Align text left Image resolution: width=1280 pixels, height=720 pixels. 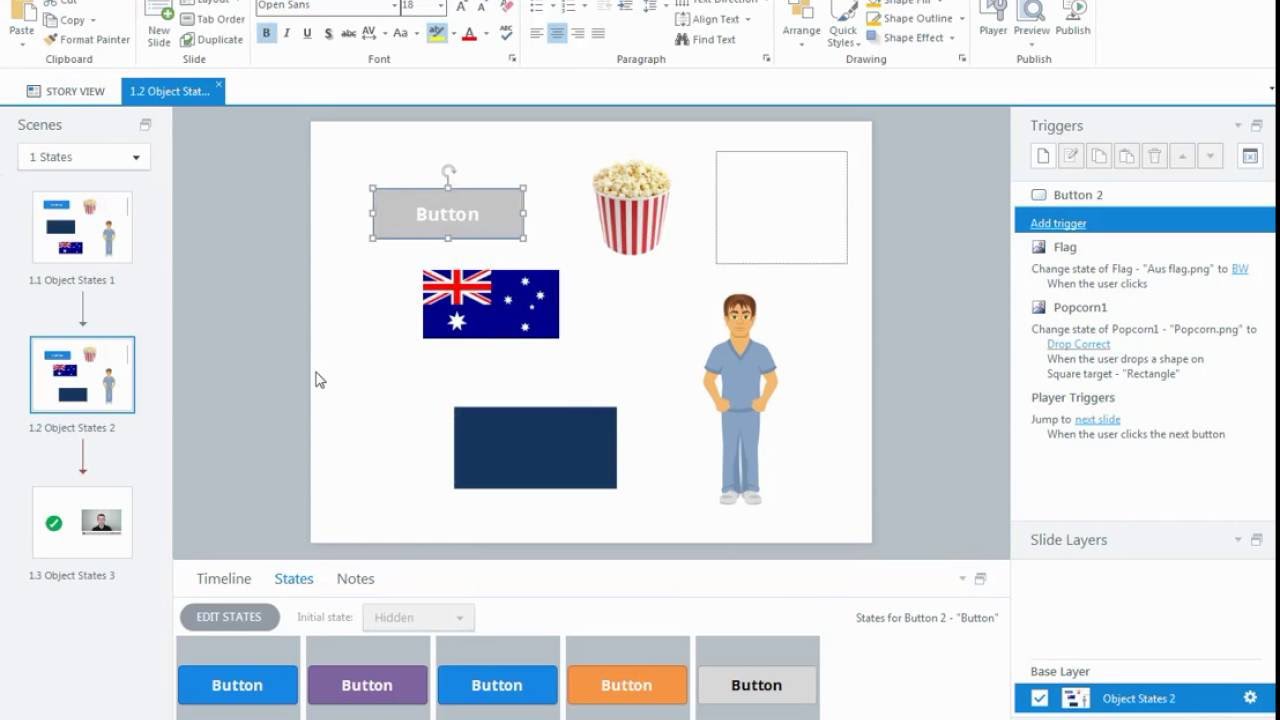coord(537,33)
